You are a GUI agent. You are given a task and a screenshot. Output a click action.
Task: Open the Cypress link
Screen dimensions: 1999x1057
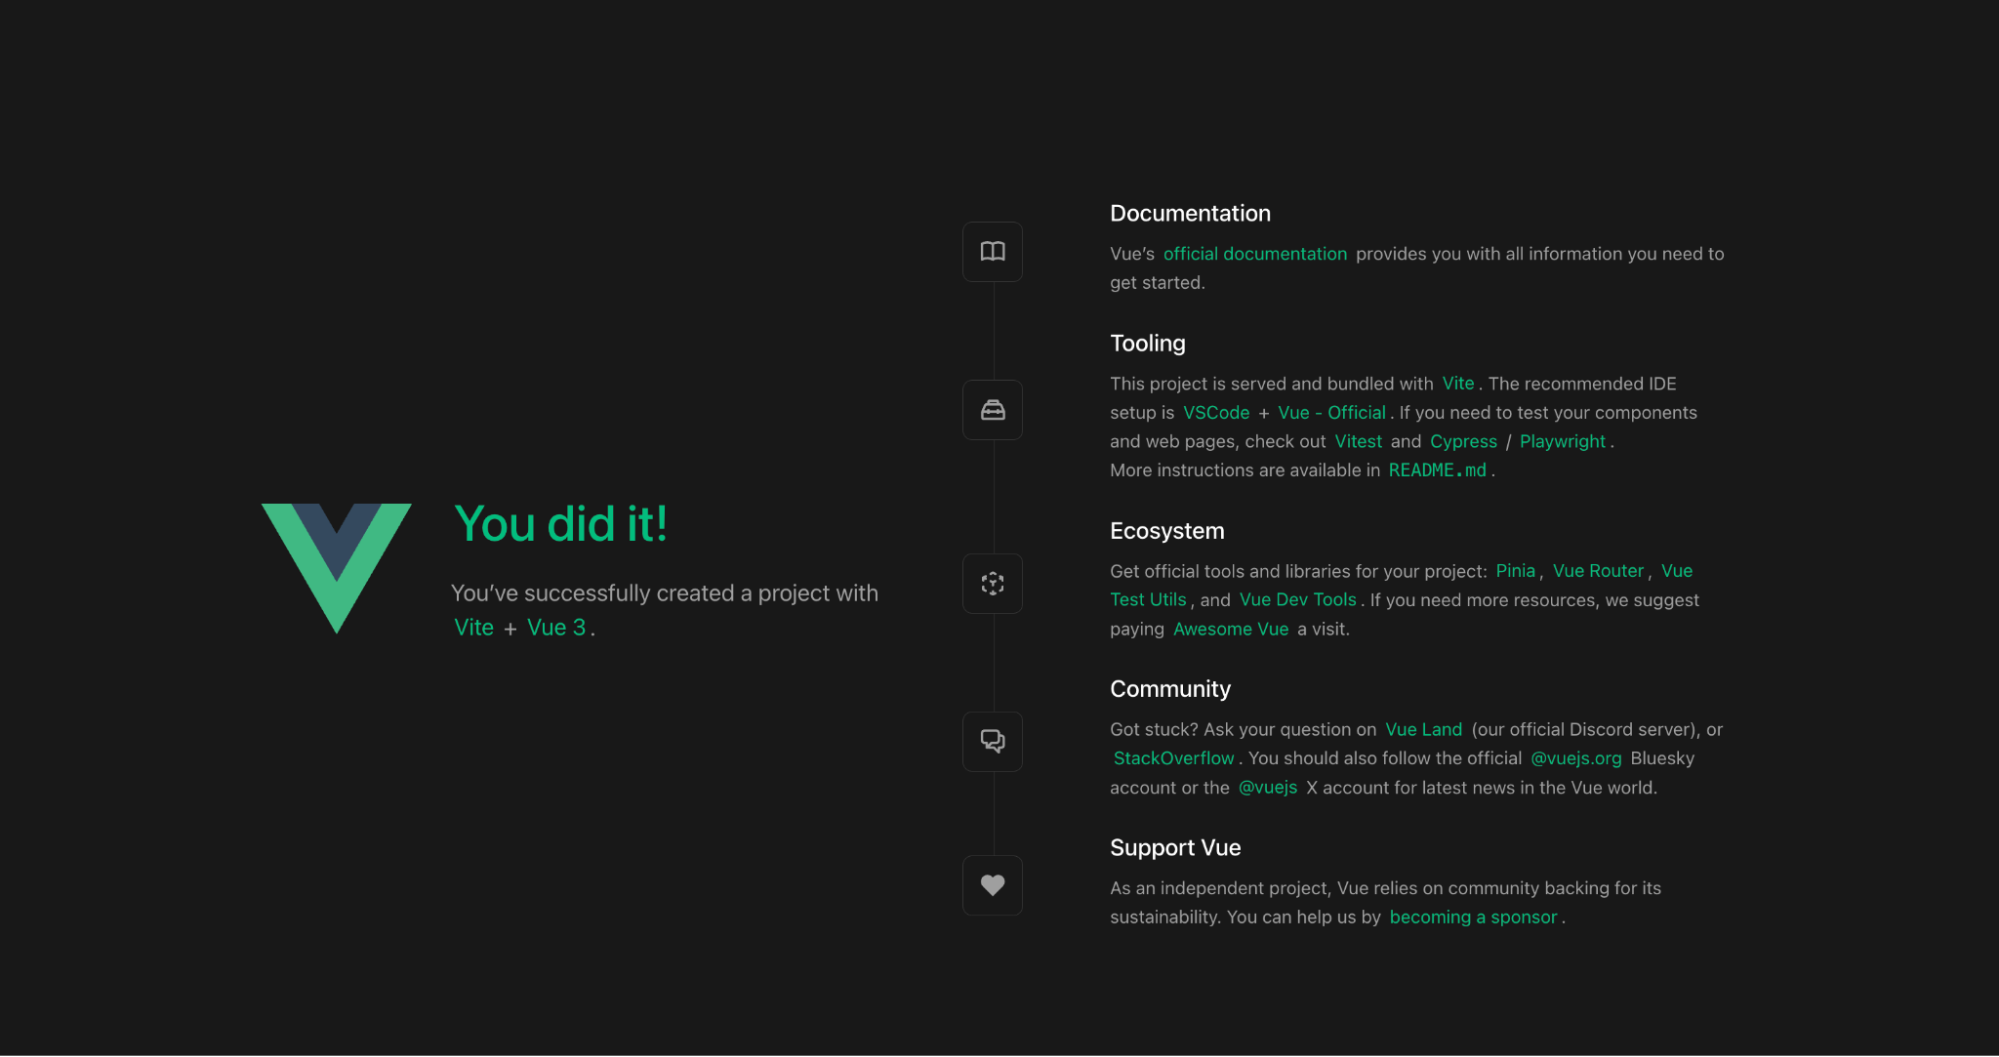(1463, 441)
